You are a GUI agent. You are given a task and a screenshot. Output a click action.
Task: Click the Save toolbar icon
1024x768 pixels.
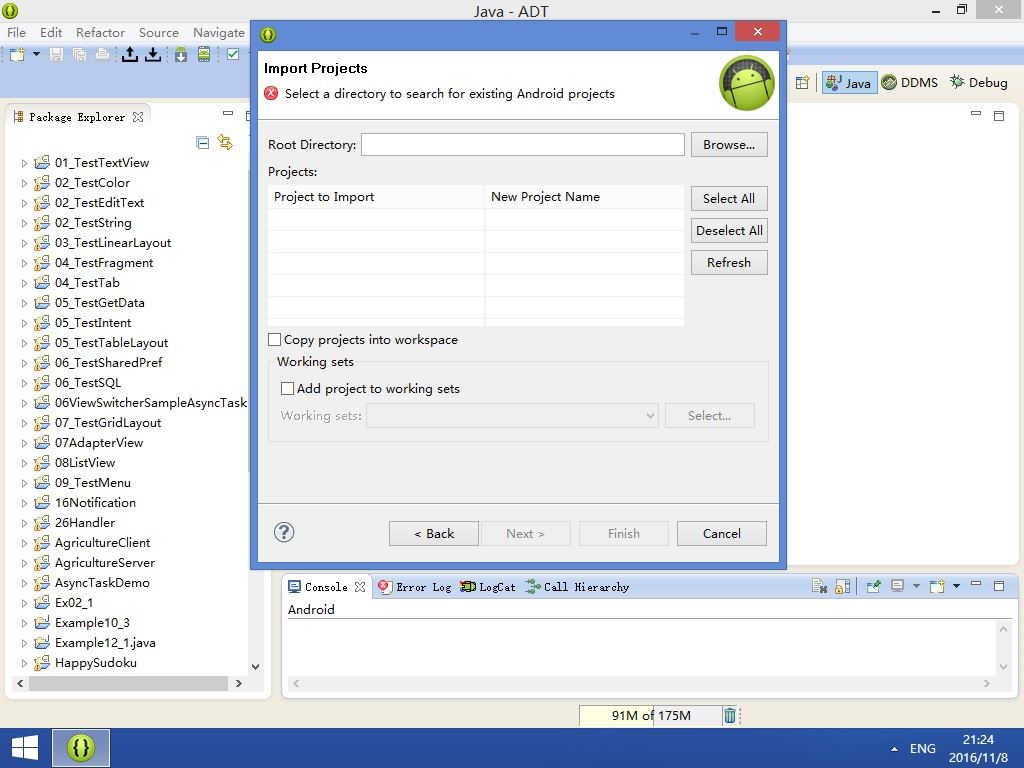click(57, 54)
